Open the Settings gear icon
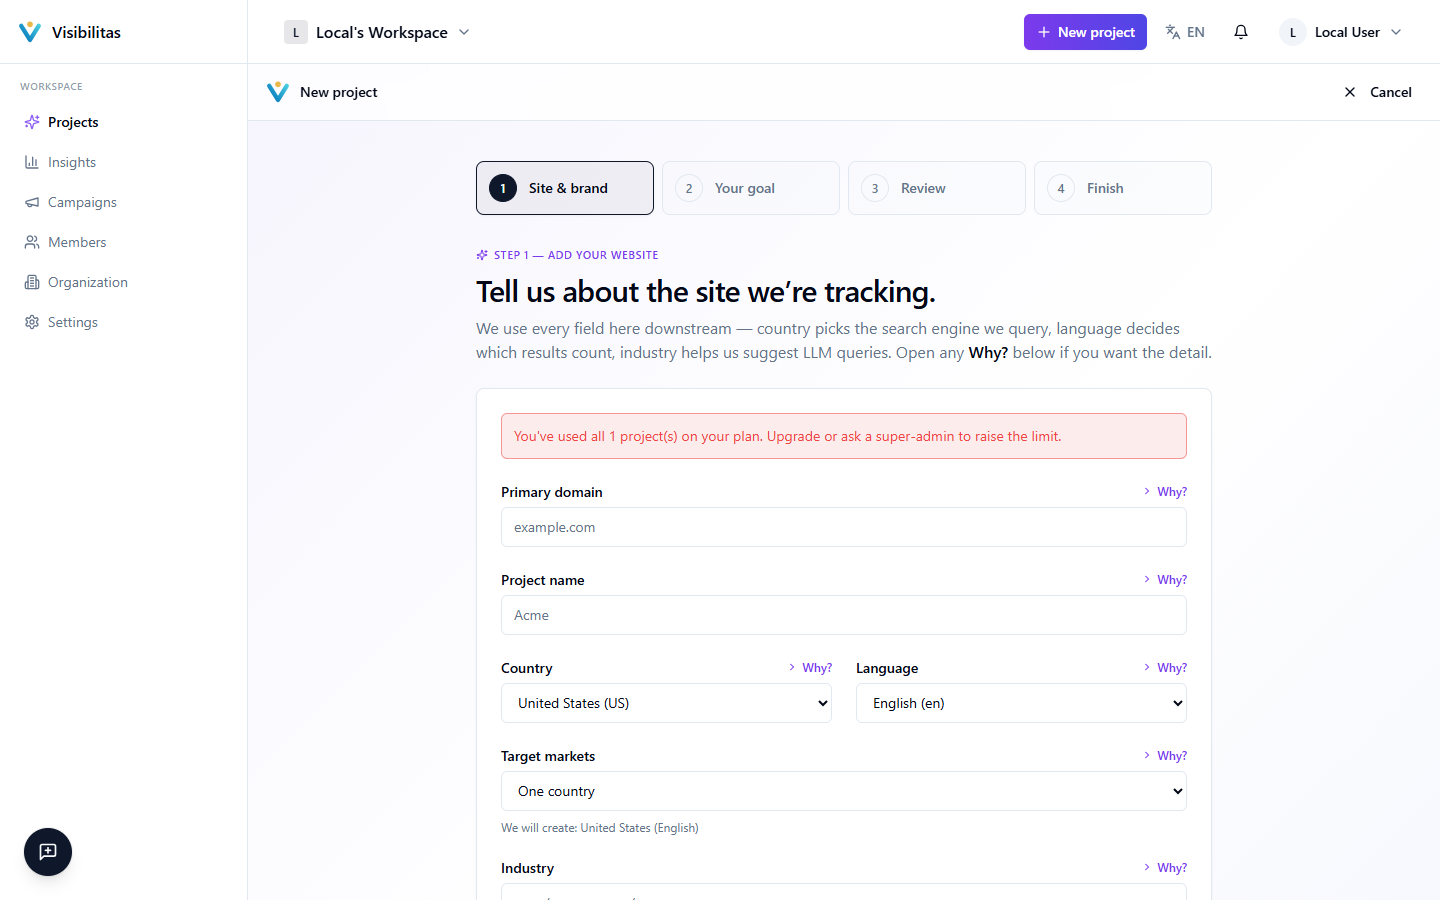The height and width of the screenshot is (900, 1440). 32,322
